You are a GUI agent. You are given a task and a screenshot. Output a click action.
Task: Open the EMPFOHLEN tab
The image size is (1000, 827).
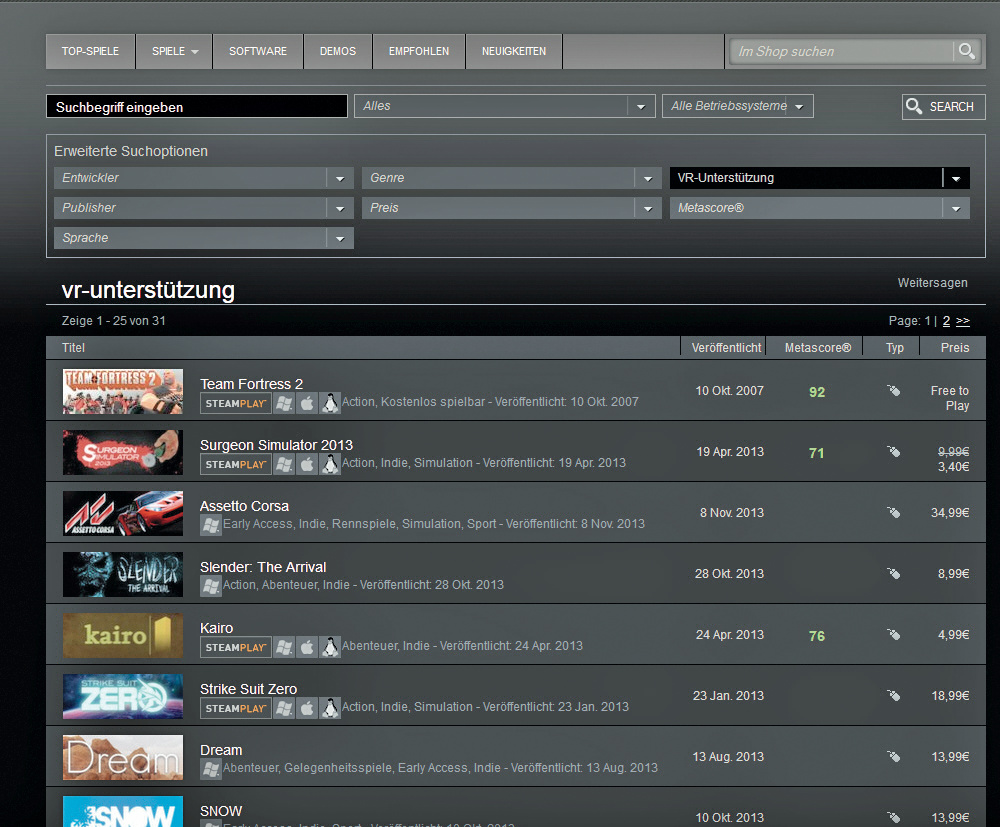pos(419,51)
